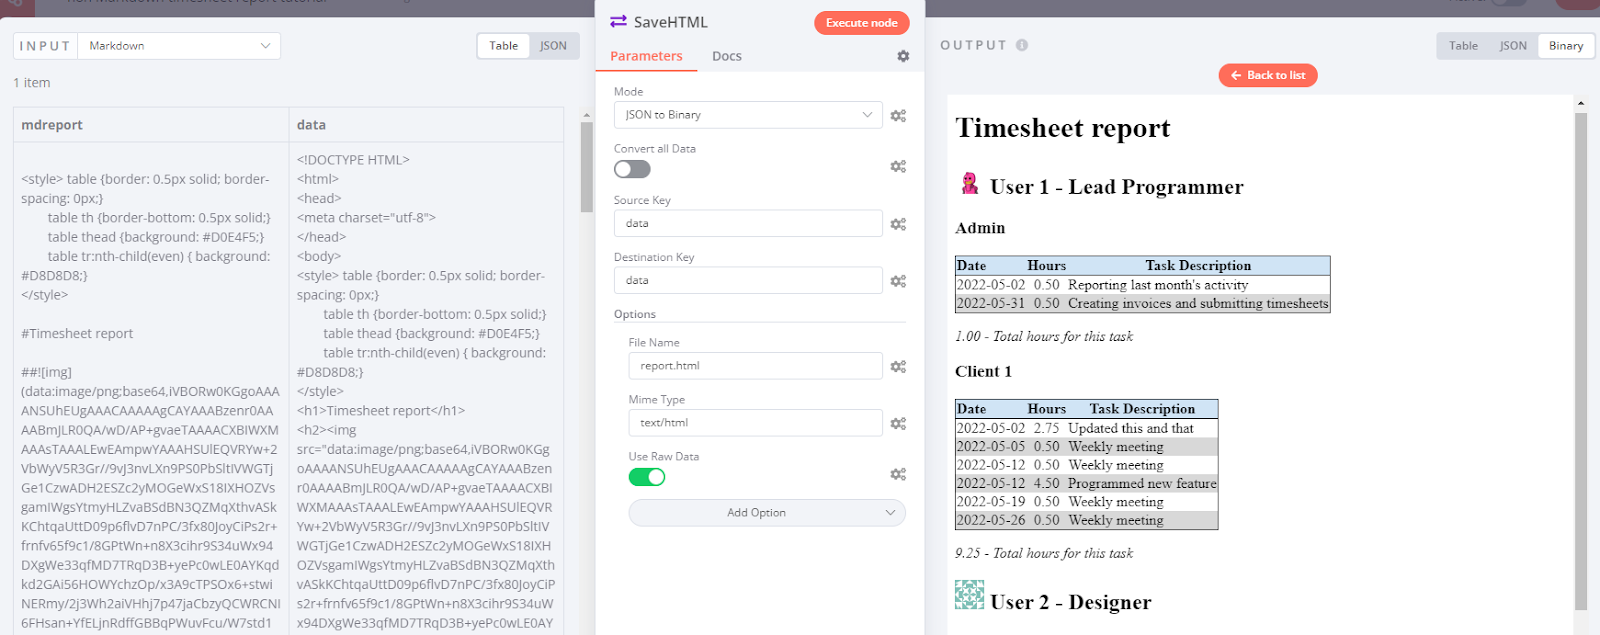Select output JSON view tab
Image resolution: width=1600 pixels, height=635 pixels.
[x=1513, y=46]
